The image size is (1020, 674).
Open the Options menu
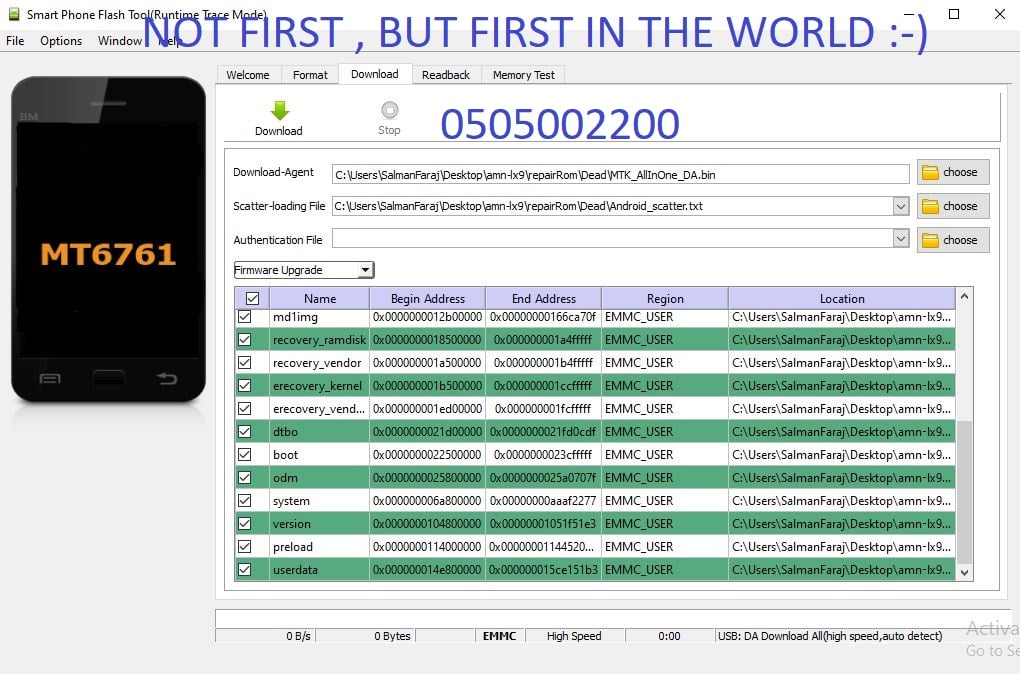click(x=61, y=40)
